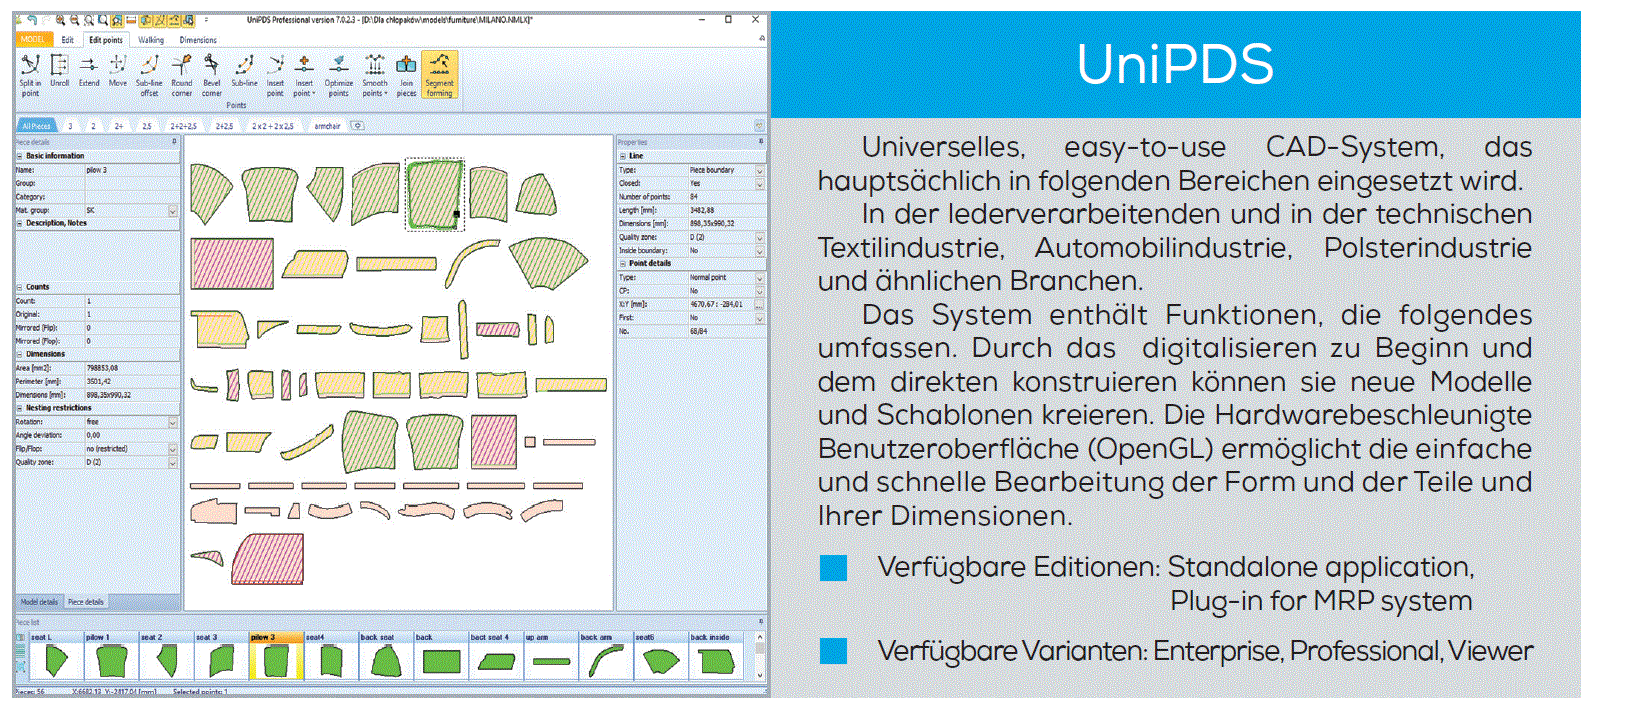Select seat 2 piece thumbnail

pyautogui.click(x=165, y=656)
